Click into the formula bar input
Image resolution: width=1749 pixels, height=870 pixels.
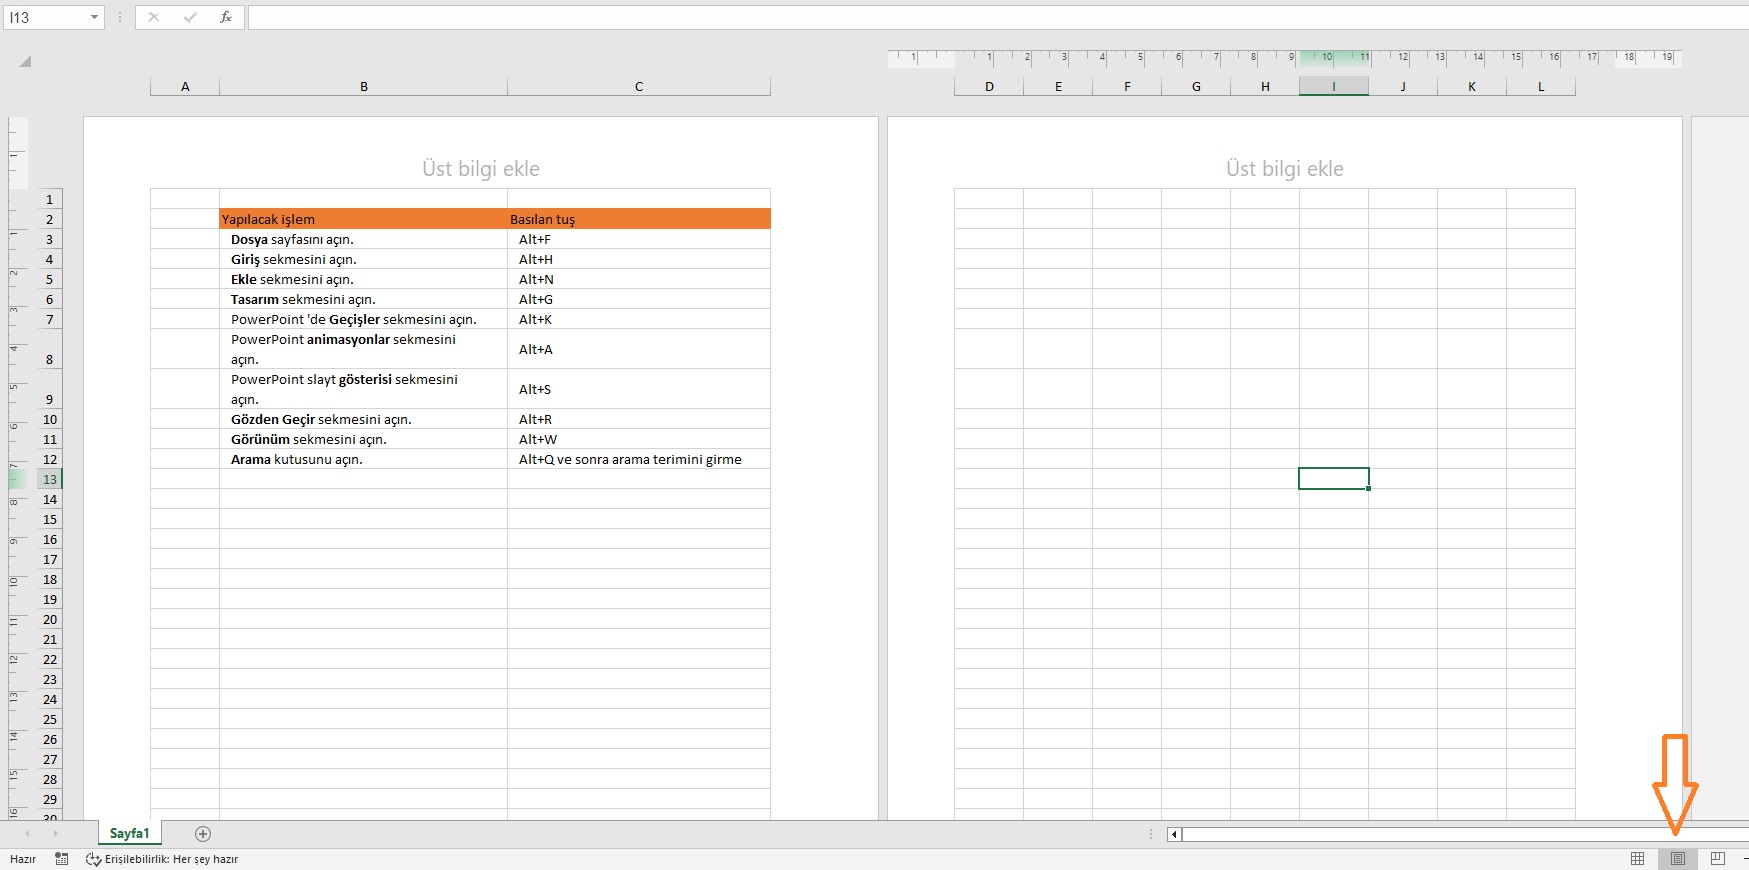(x=998, y=17)
